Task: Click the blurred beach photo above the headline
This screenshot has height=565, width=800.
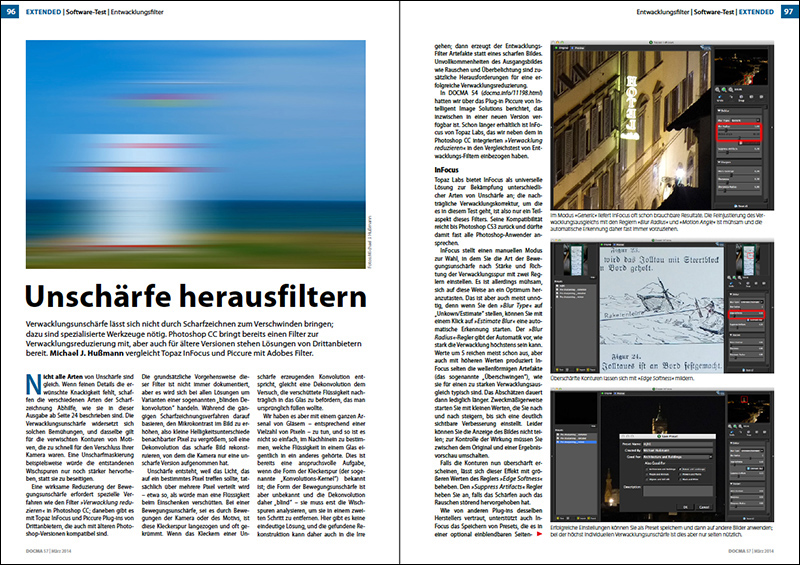Action: pyautogui.click(x=195, y=154)
